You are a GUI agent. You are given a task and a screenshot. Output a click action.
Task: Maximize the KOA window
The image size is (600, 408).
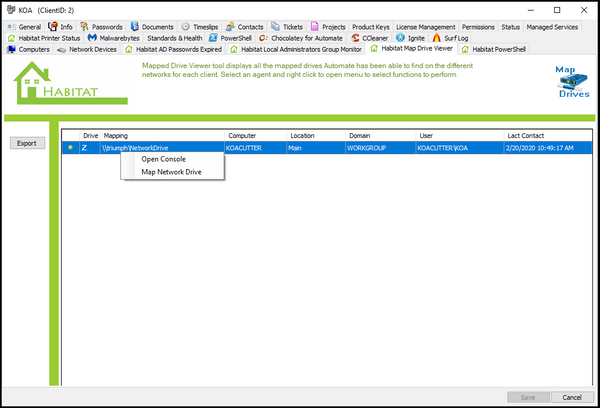[x=557, y=10]
